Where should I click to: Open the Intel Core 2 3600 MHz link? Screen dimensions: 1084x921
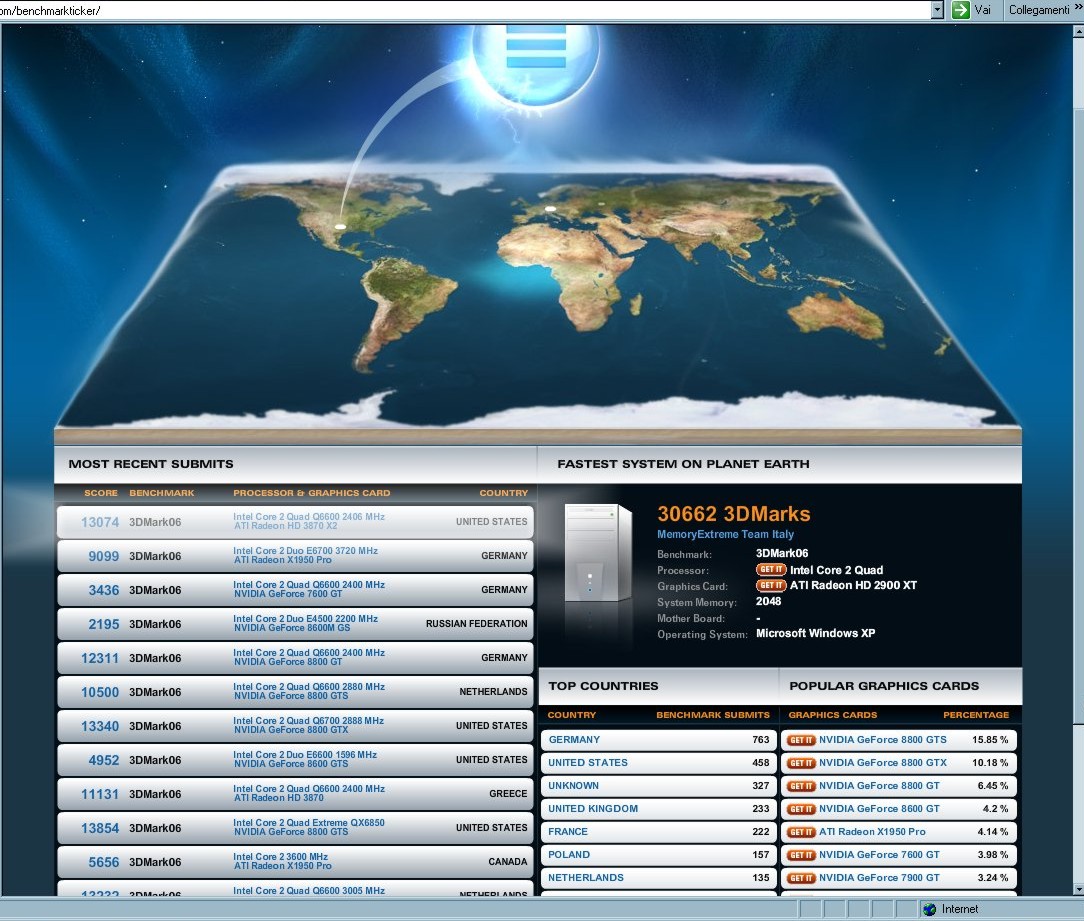click(x=281, y=856)
